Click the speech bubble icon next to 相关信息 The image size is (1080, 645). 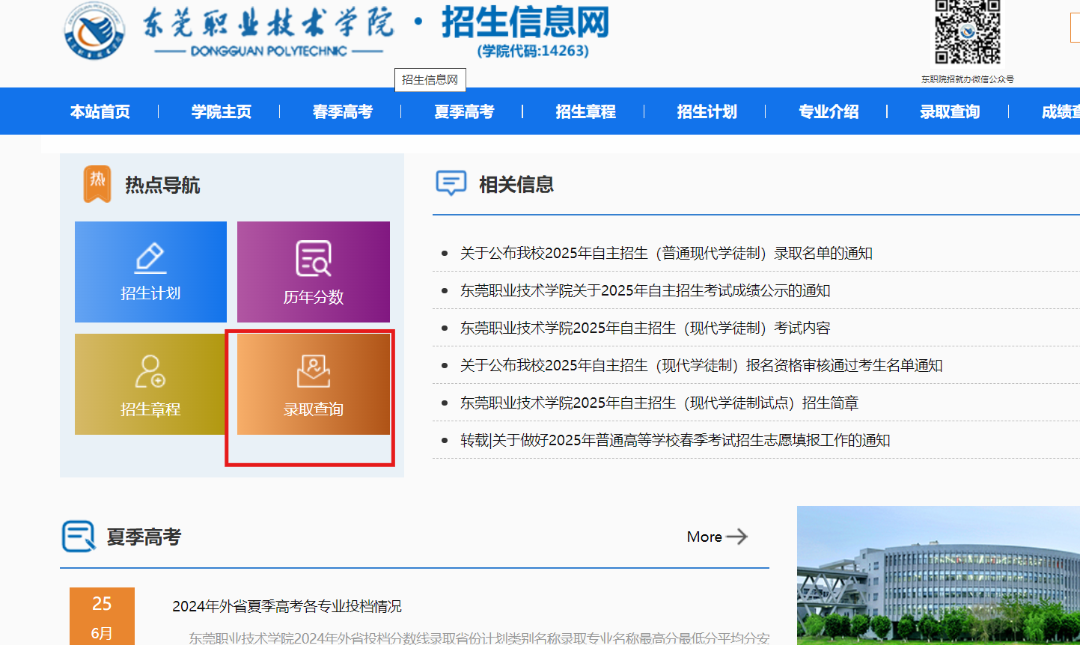point(451,183)
